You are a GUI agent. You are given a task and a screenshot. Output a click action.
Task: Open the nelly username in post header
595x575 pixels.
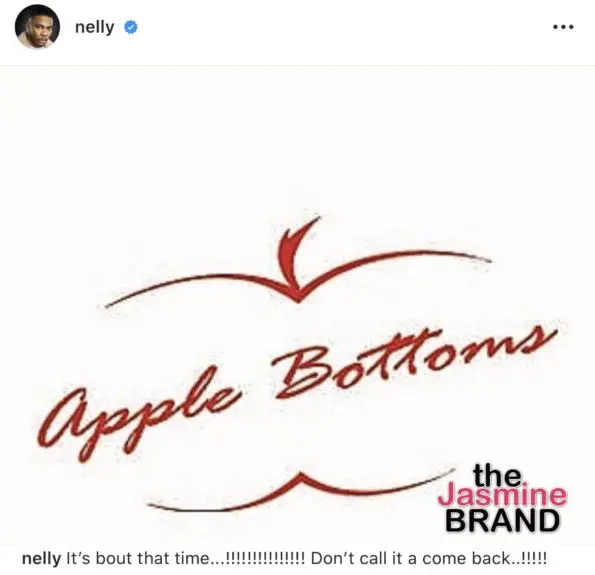(x=94, y=28)
